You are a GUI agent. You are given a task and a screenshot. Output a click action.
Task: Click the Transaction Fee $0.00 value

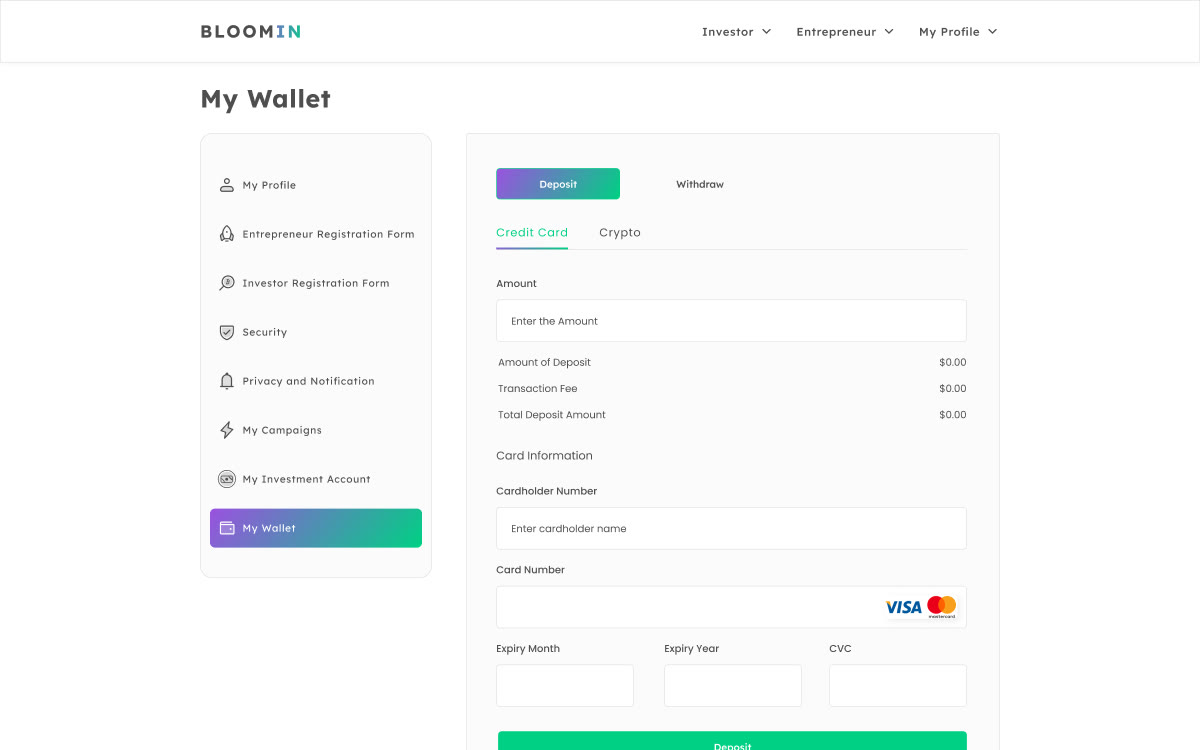click(953, 388)
